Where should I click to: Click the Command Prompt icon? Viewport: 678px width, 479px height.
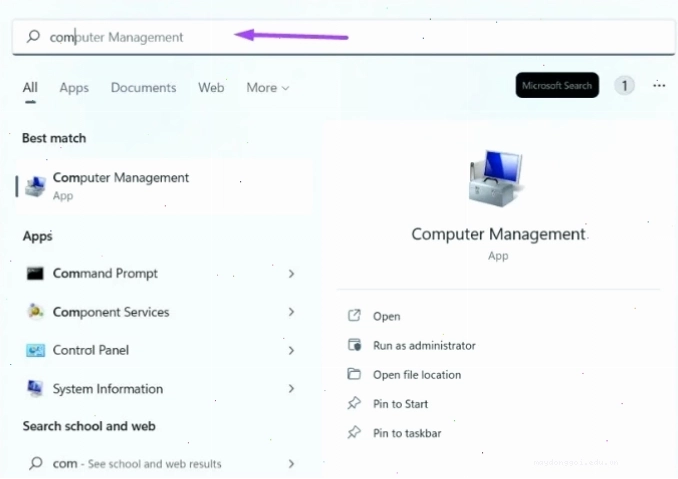[35, 273]
